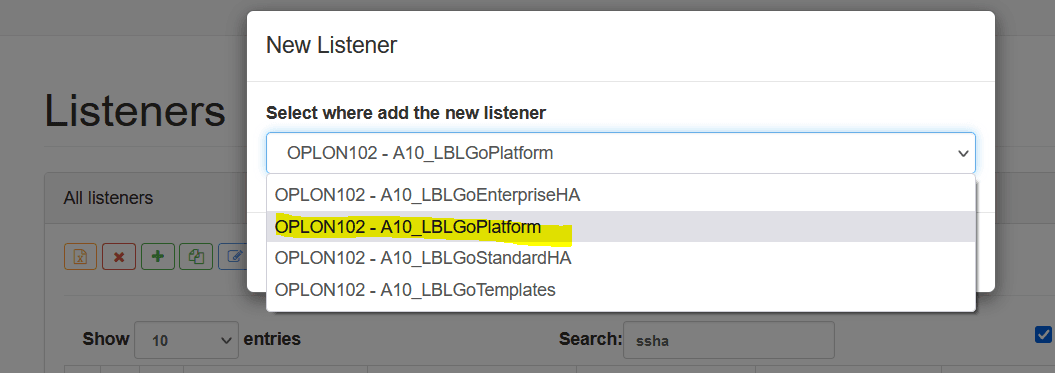Click the 'Select where add the new listener' label
This screenshot has height=373, width=1055.
pyautogui.click(x=406, y=112)
